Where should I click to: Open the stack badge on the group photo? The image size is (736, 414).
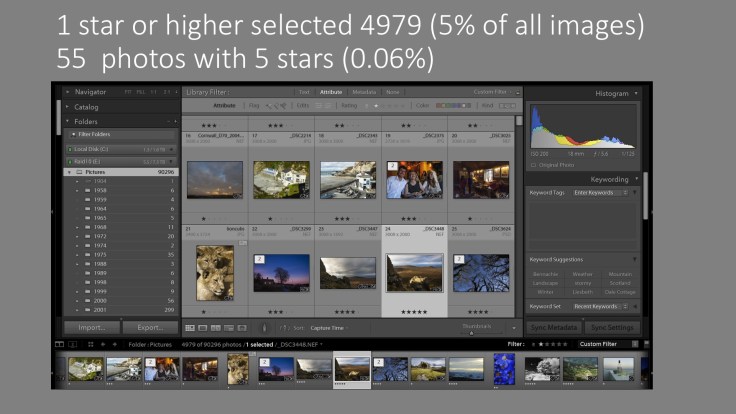[392, 166]
